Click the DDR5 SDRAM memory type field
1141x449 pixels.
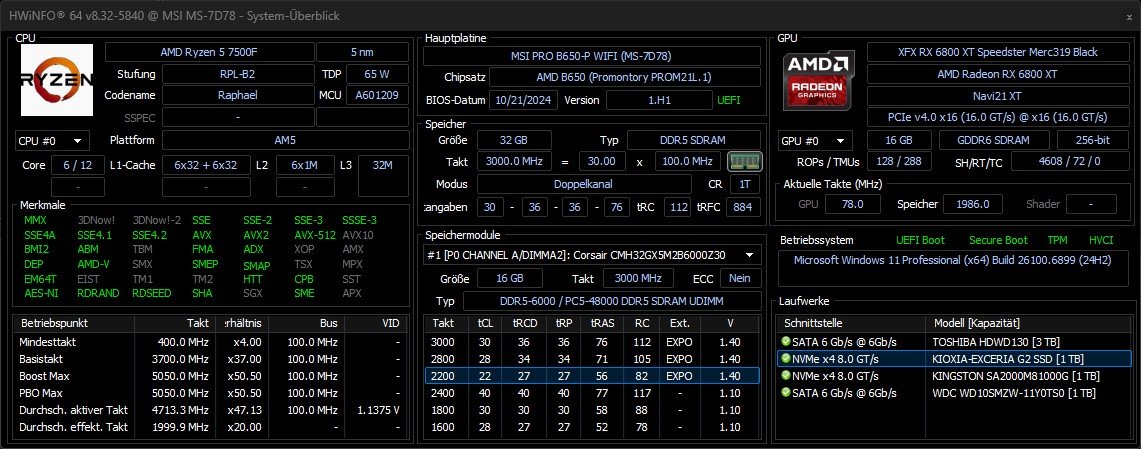pos(693,140)
